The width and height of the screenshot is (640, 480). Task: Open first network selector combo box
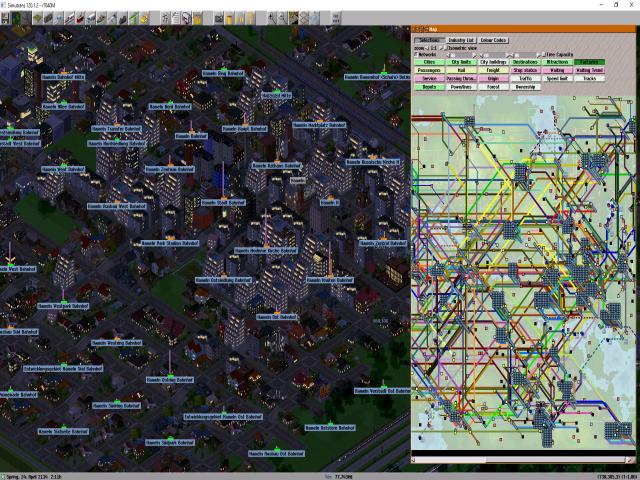pos(461,55)
